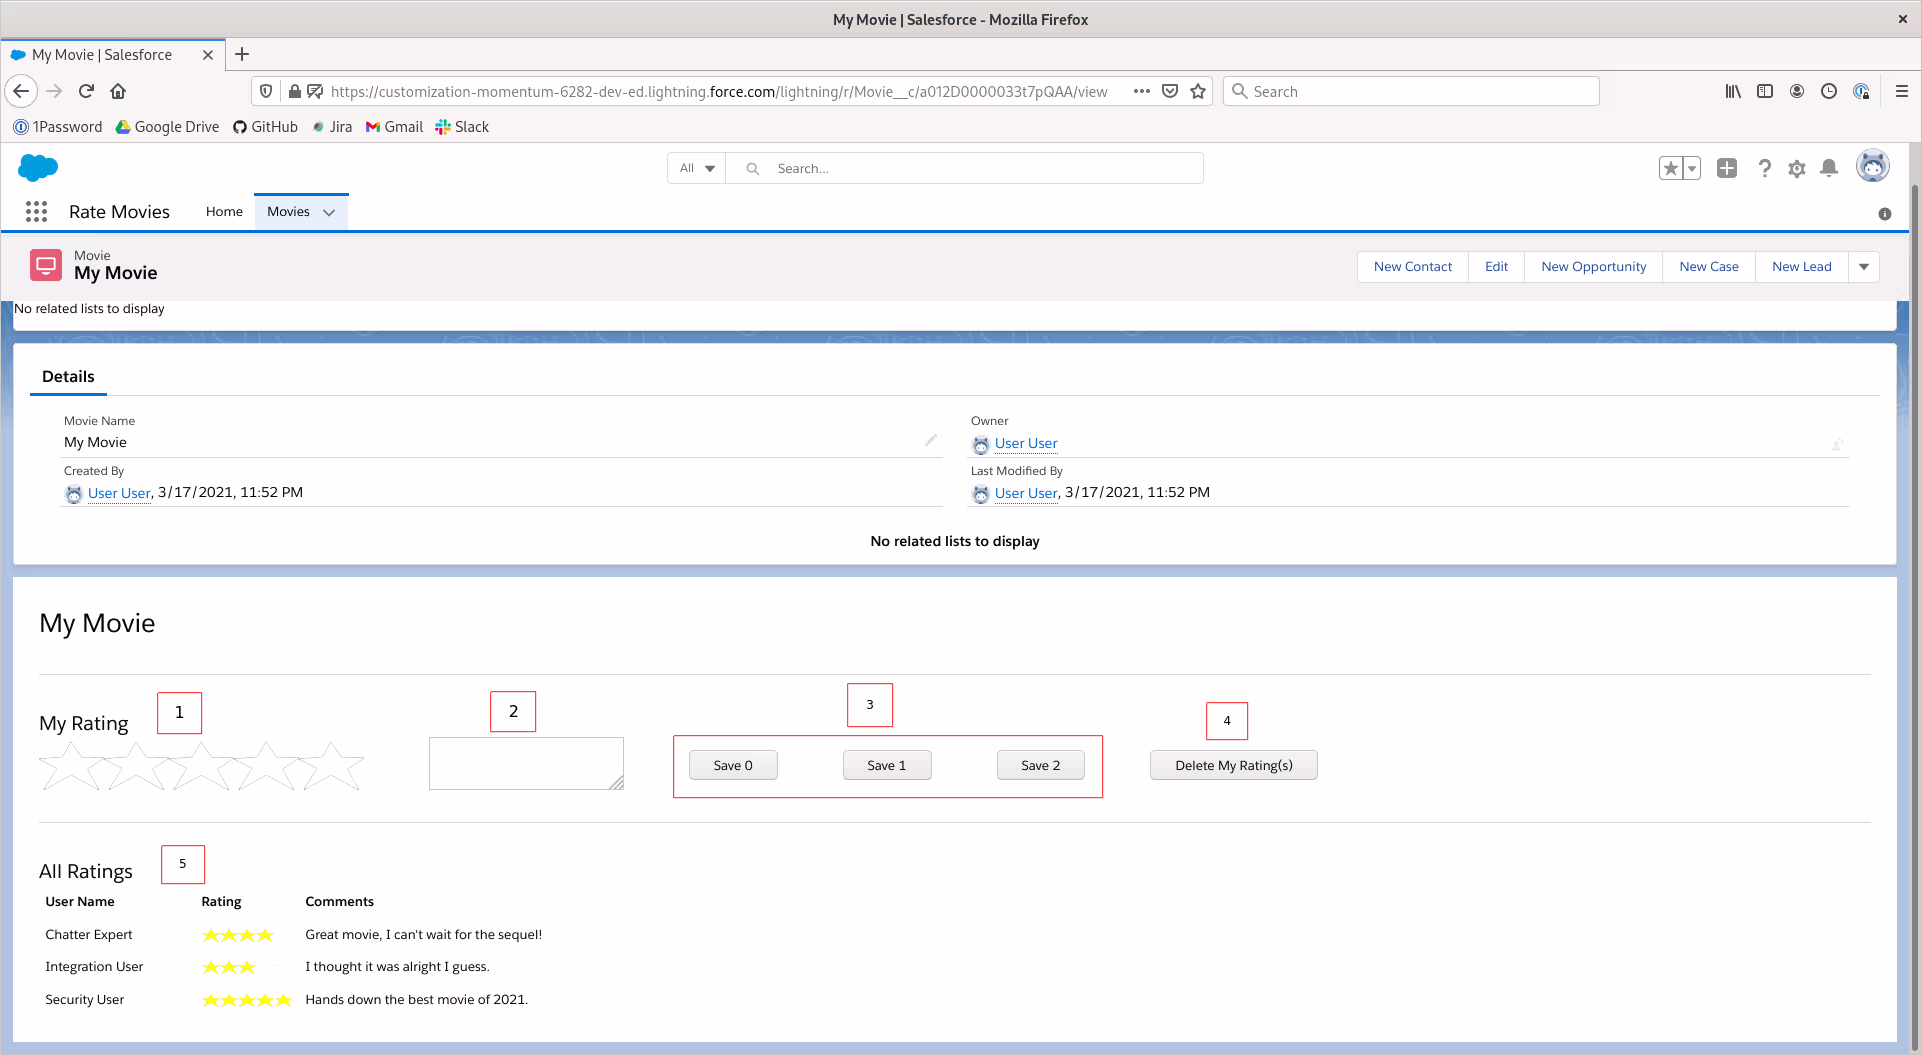Click Delete My Rating(s) button

point(1234,765)
